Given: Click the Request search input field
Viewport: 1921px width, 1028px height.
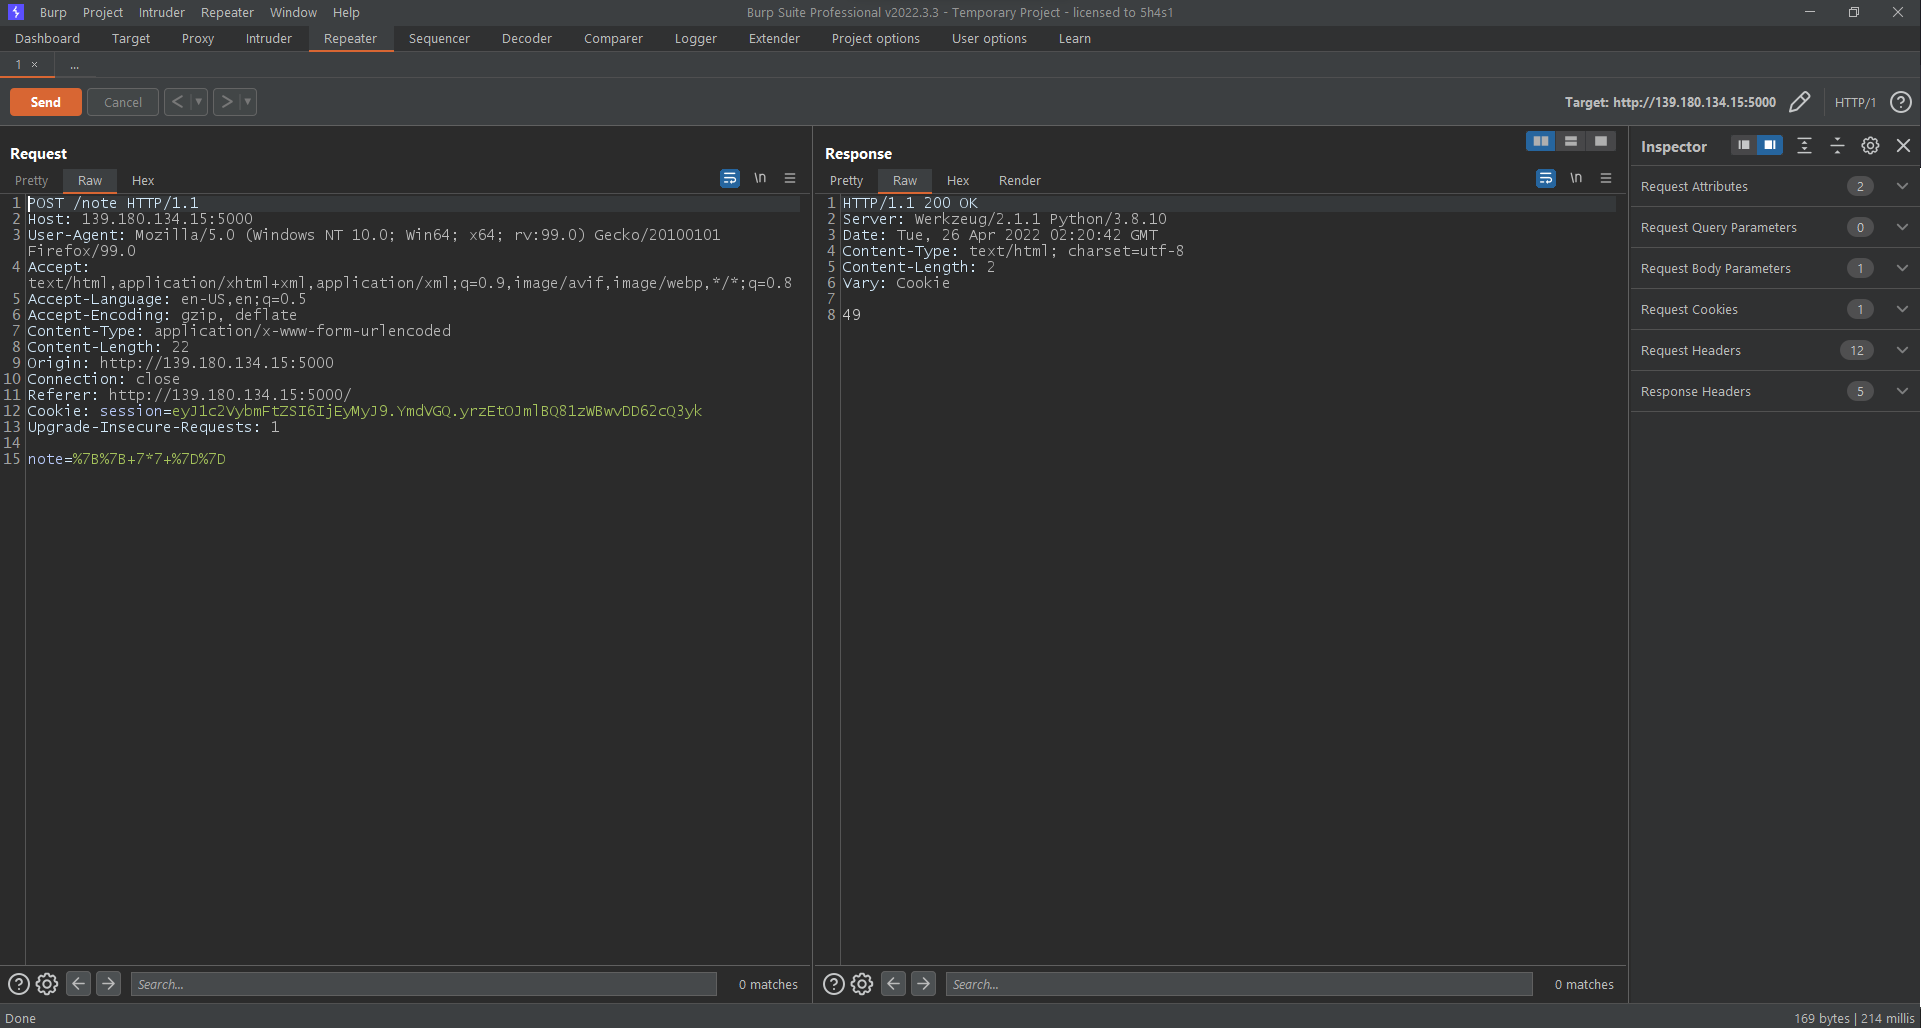Looking at the screenshot, I should coord(424,984).
